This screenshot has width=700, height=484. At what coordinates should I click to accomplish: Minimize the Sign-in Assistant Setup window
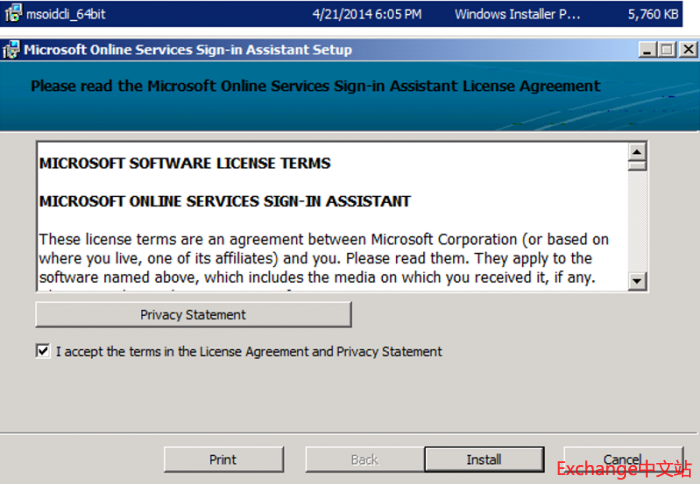coord(646,50)
